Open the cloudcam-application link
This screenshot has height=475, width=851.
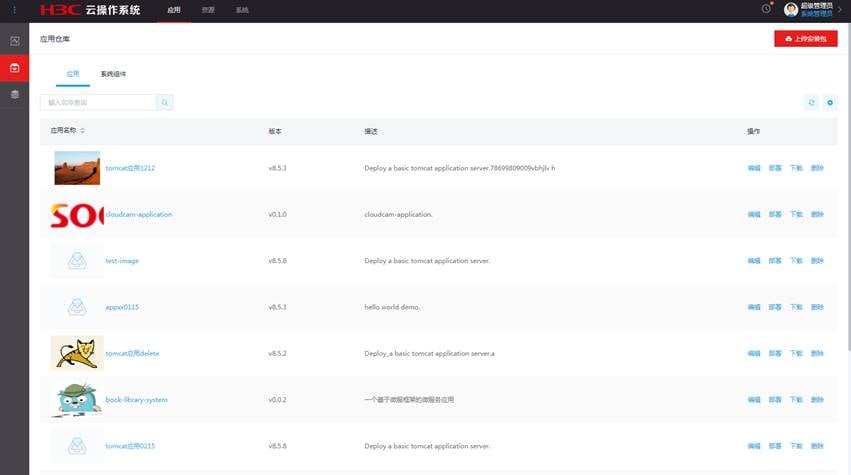point(139,214)
